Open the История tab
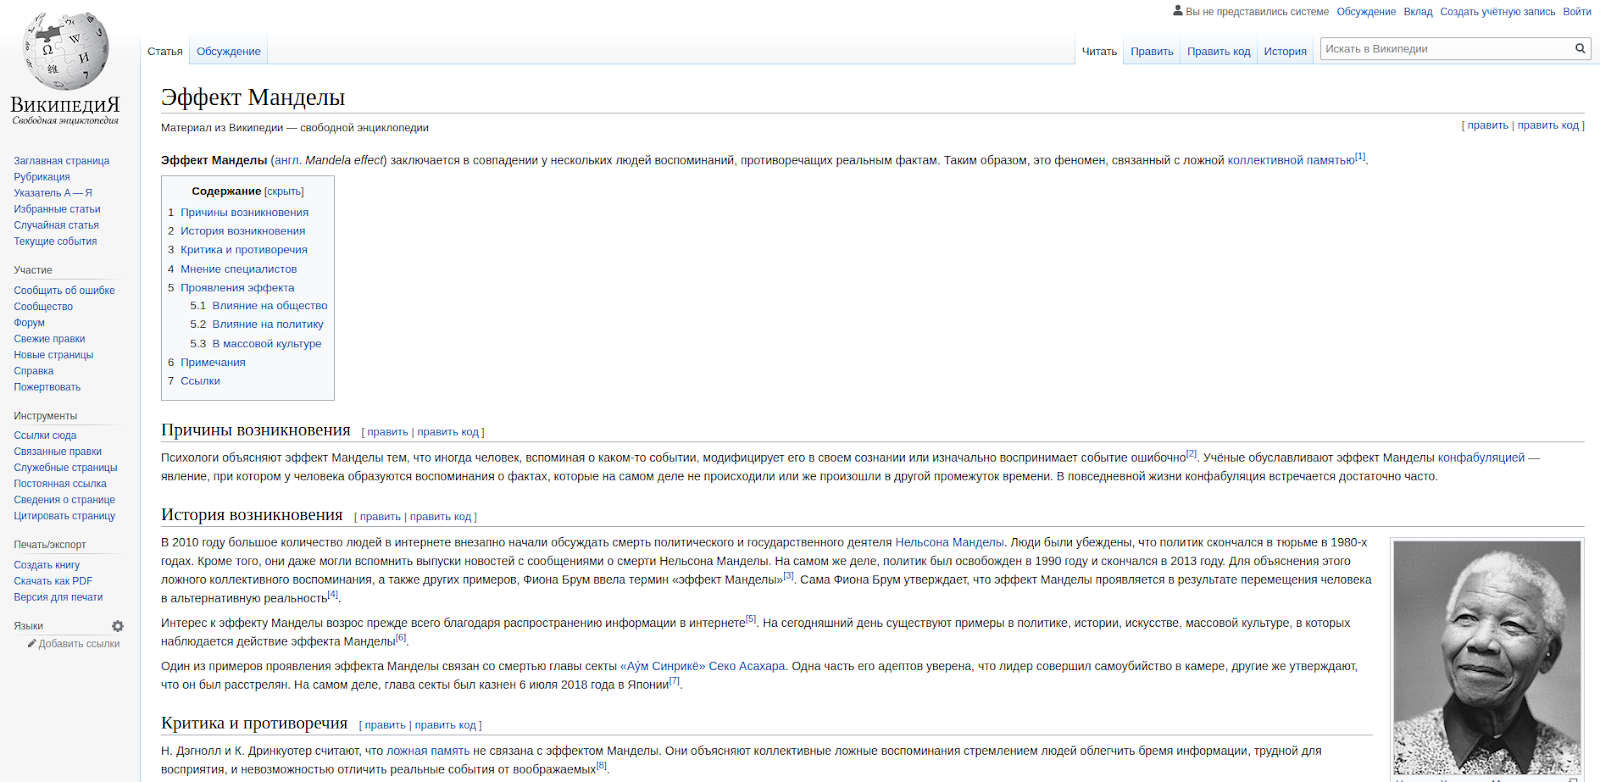The height and width of the screenshot is (782, 1600). [1285, 51]
